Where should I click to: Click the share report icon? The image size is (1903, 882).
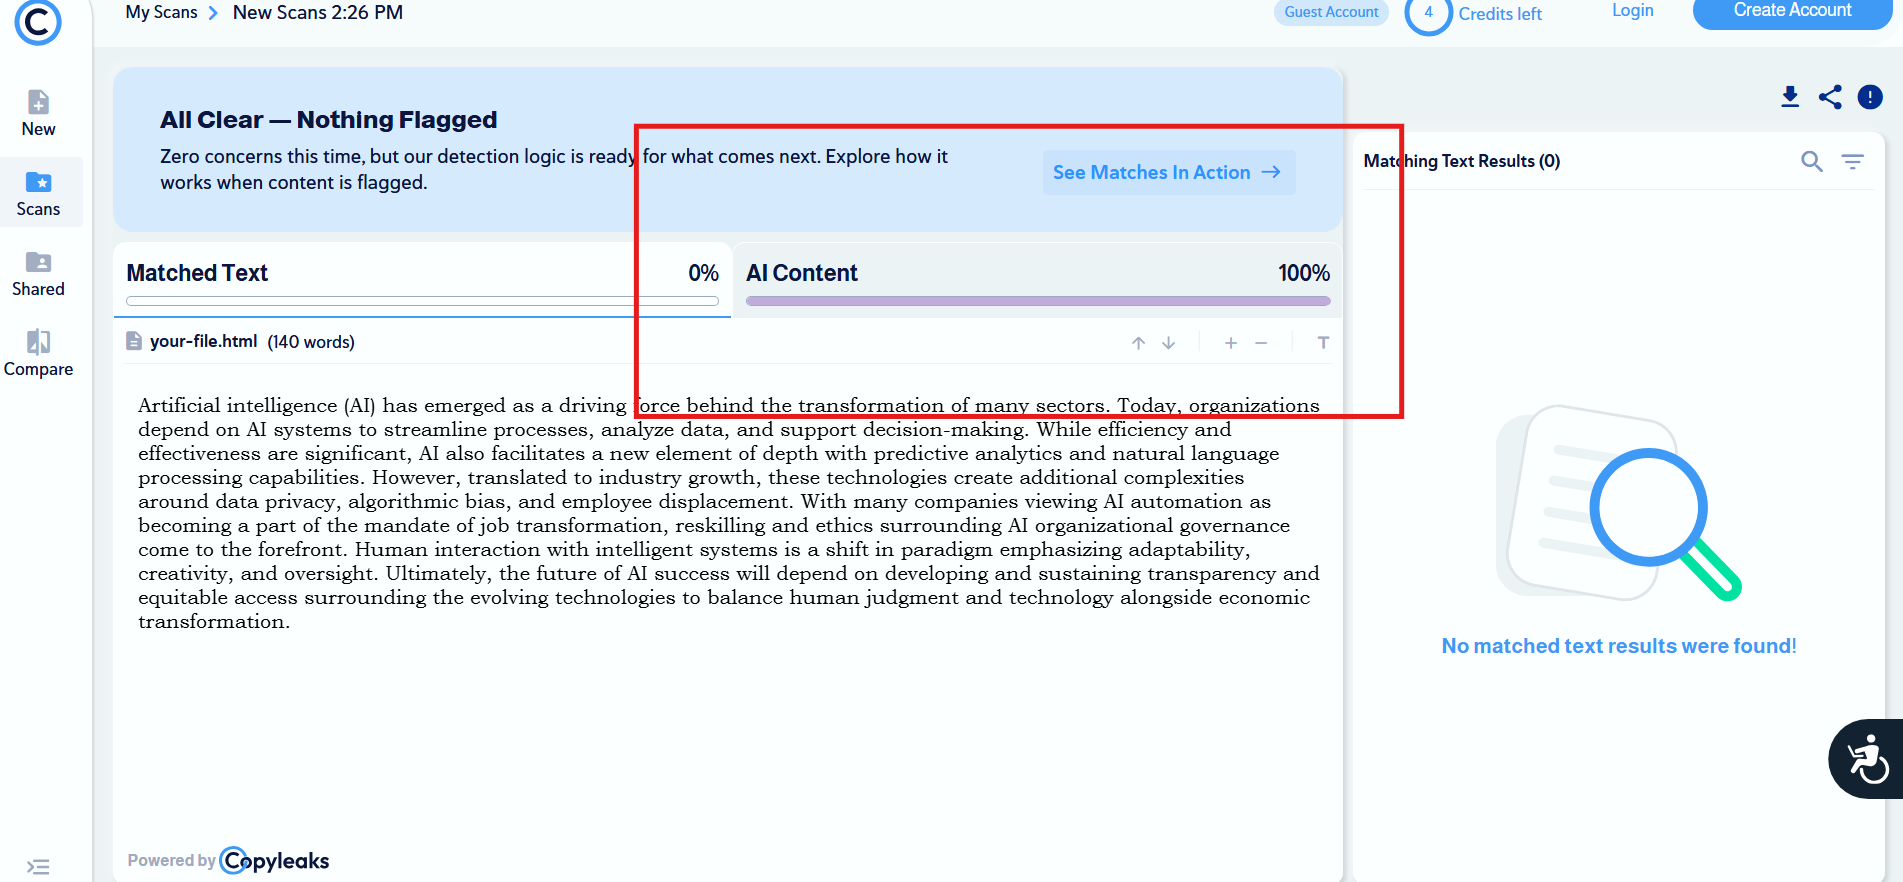point(1830,97)
